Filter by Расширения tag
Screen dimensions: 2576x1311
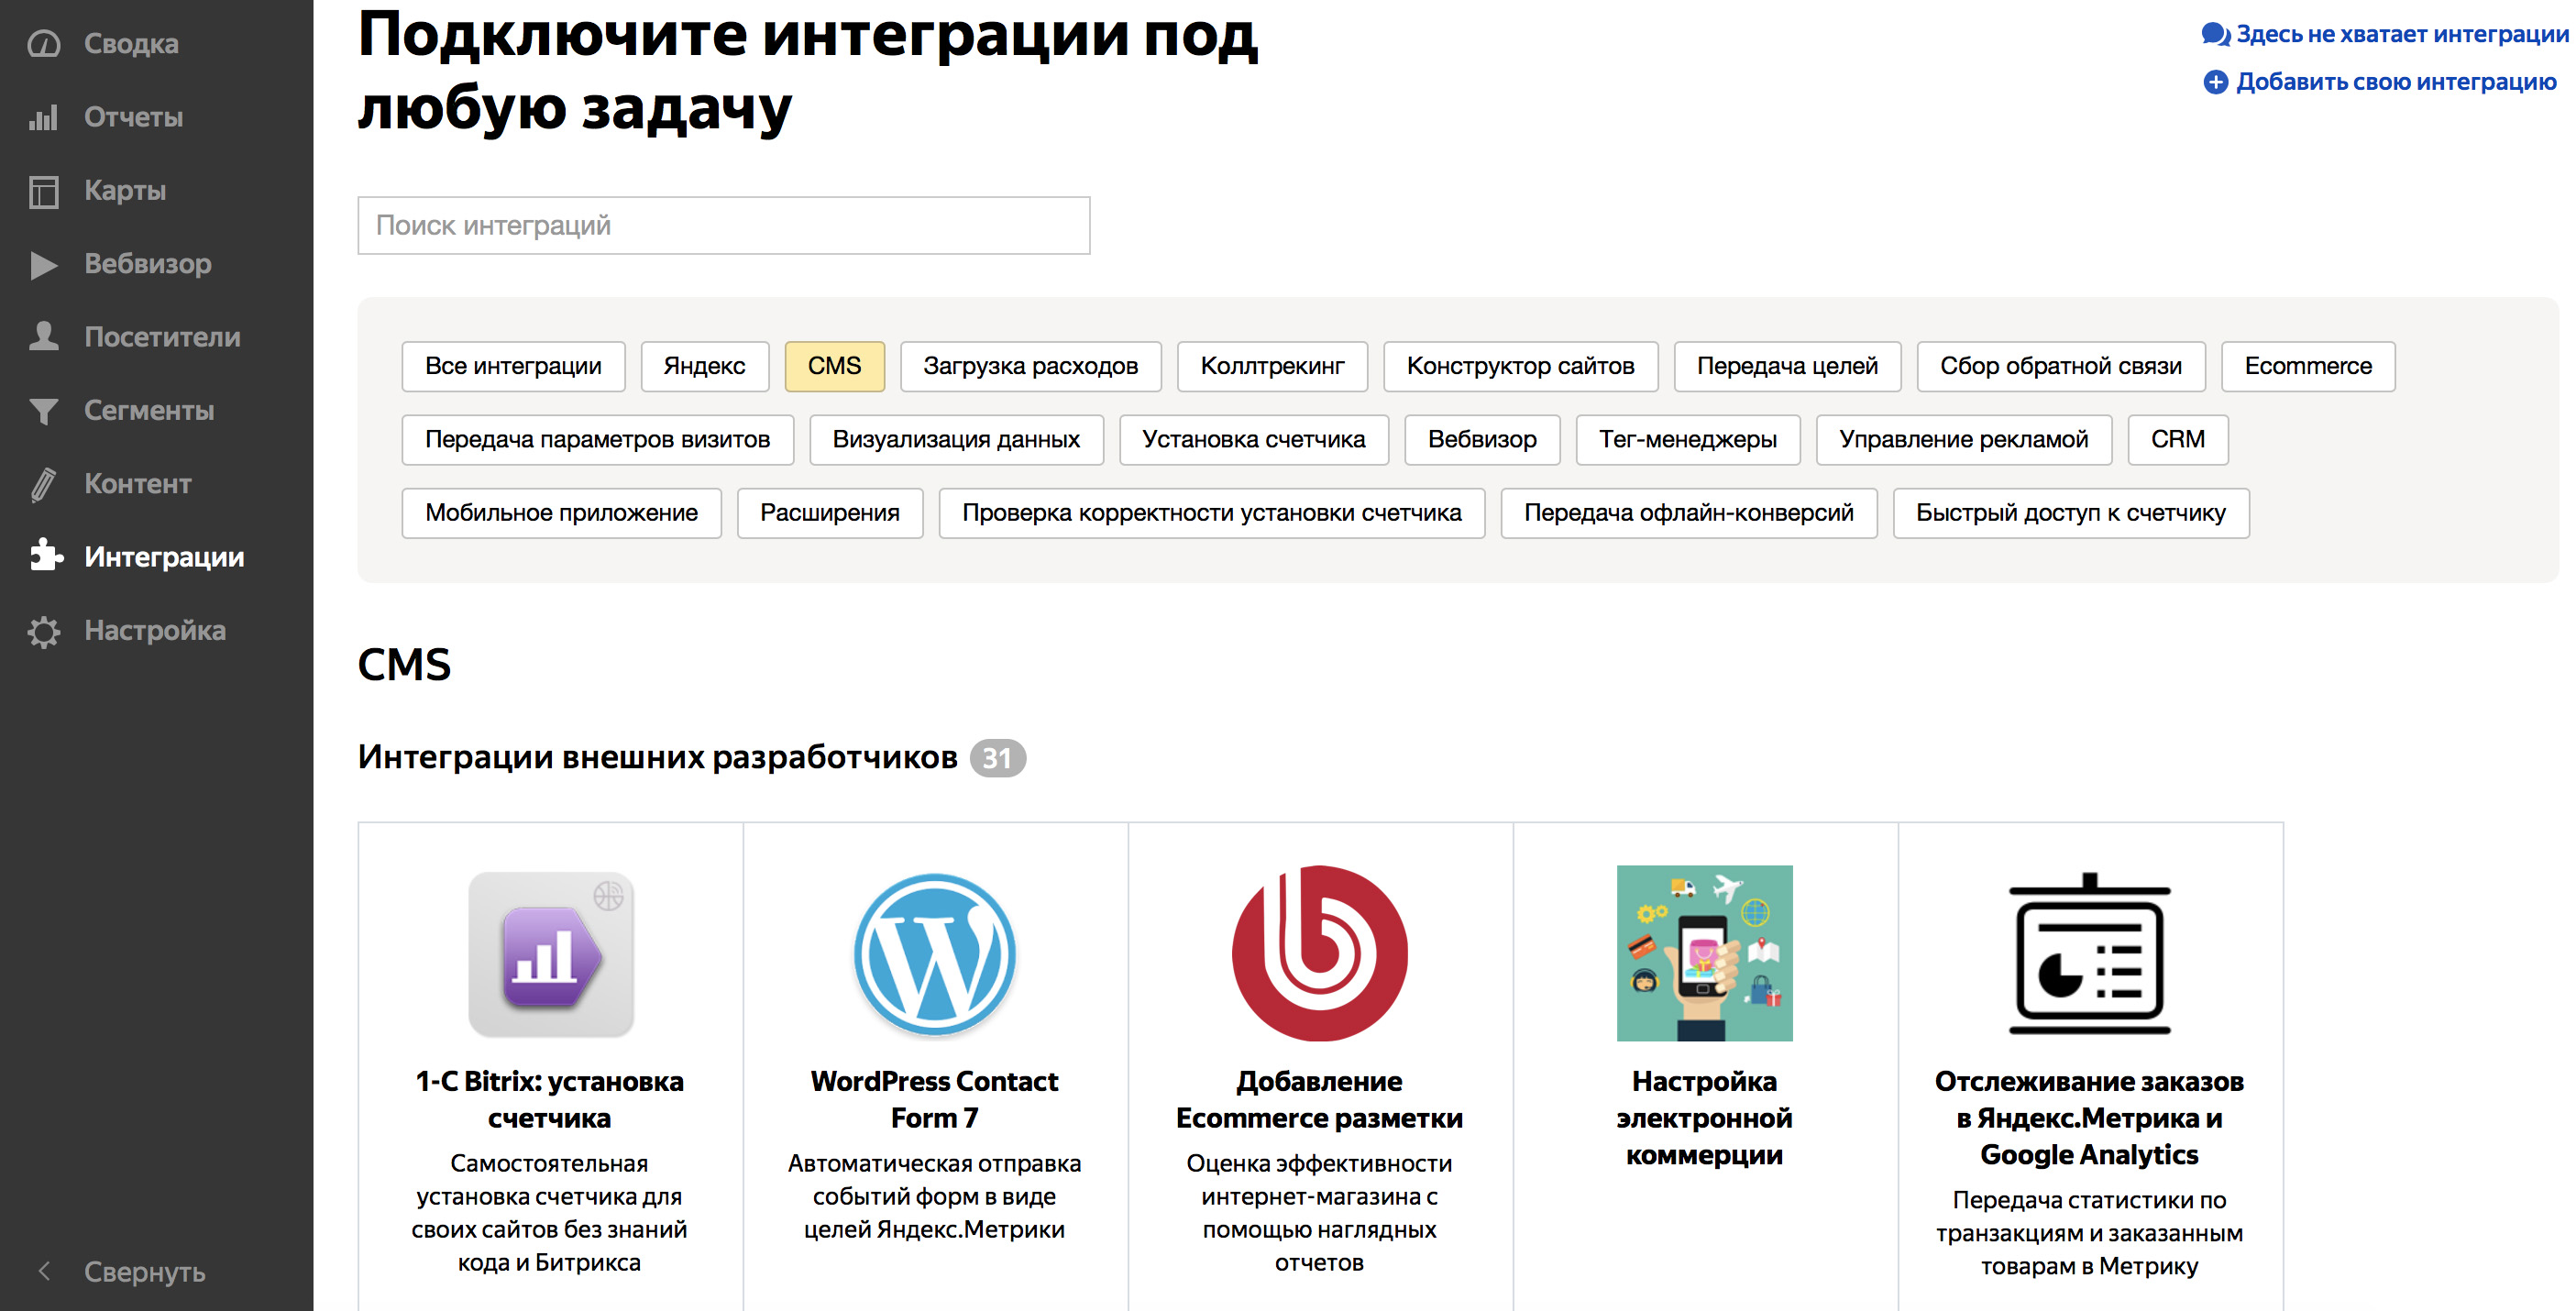coord(829,513)
